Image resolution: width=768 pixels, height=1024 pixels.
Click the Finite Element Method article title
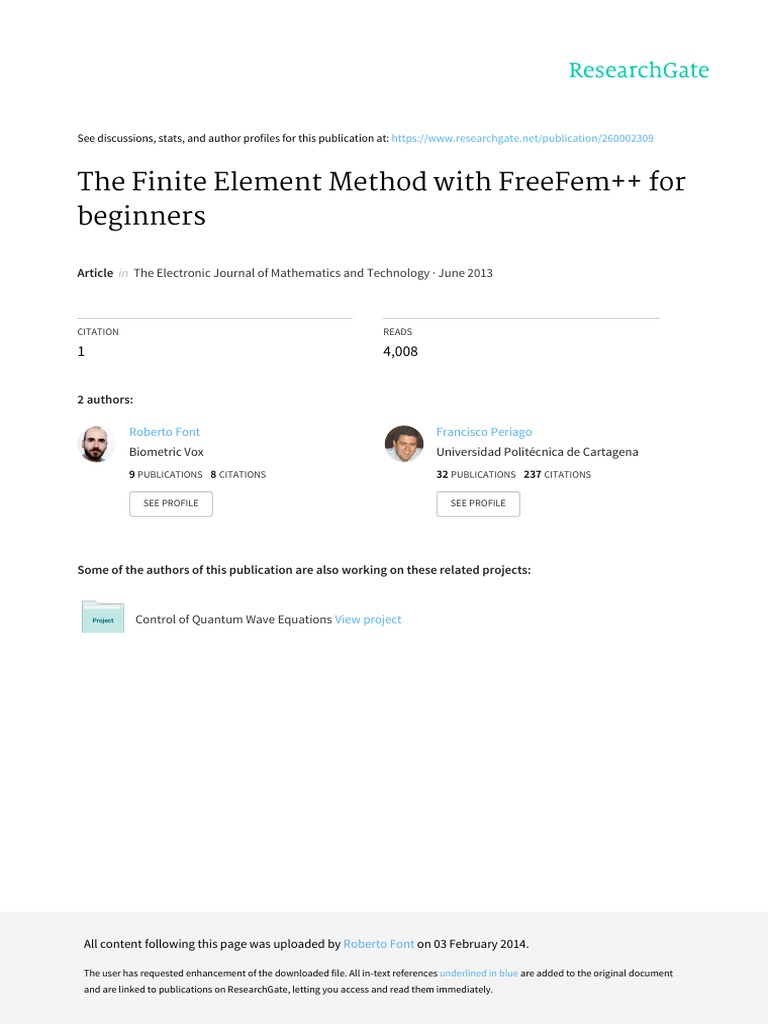381,198
